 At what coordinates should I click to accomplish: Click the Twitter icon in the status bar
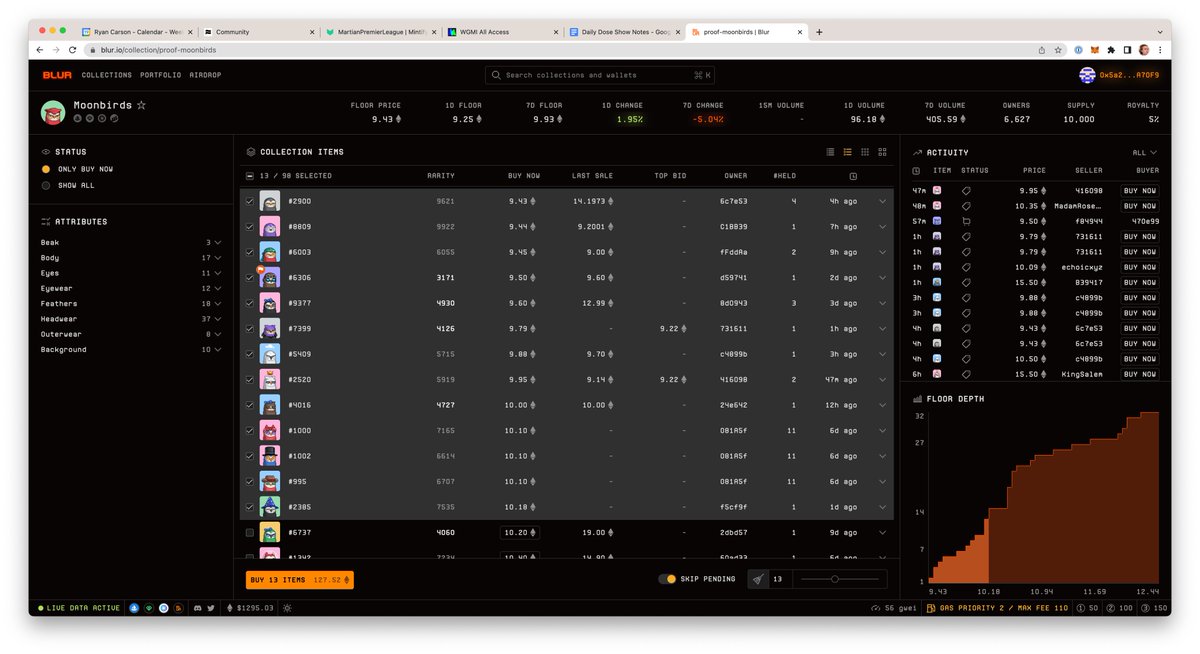point(211,608)
